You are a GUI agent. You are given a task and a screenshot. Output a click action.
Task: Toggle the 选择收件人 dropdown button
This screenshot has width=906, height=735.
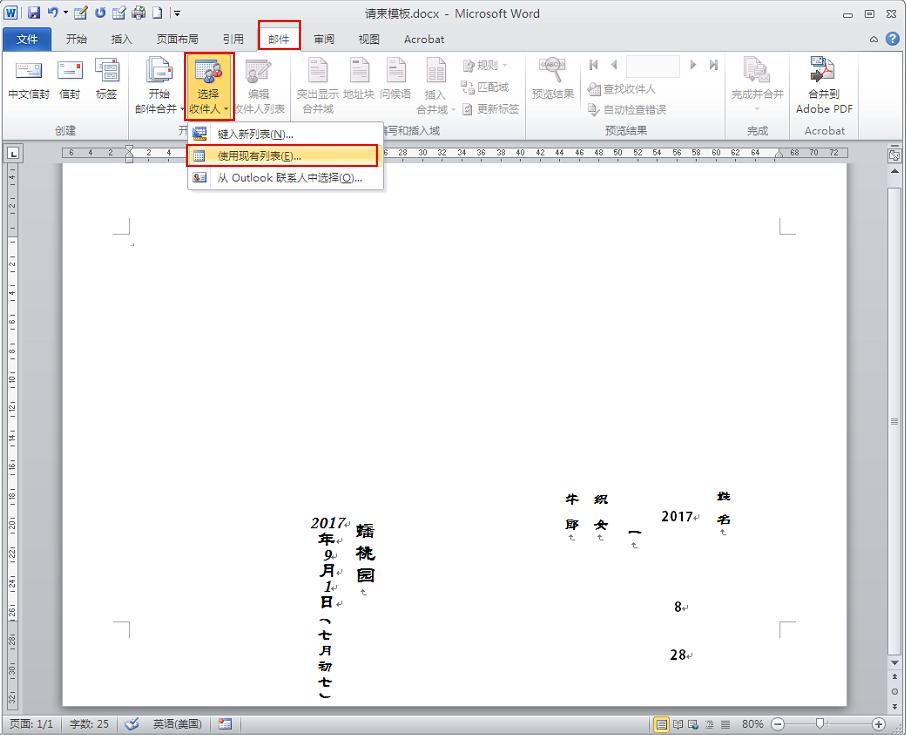tap(209, 86)
